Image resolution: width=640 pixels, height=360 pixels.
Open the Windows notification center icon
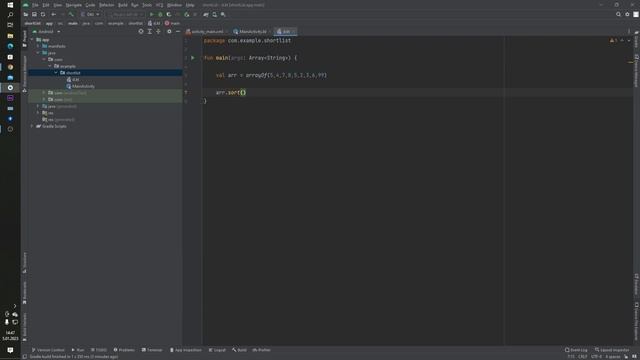click(10, 350)
